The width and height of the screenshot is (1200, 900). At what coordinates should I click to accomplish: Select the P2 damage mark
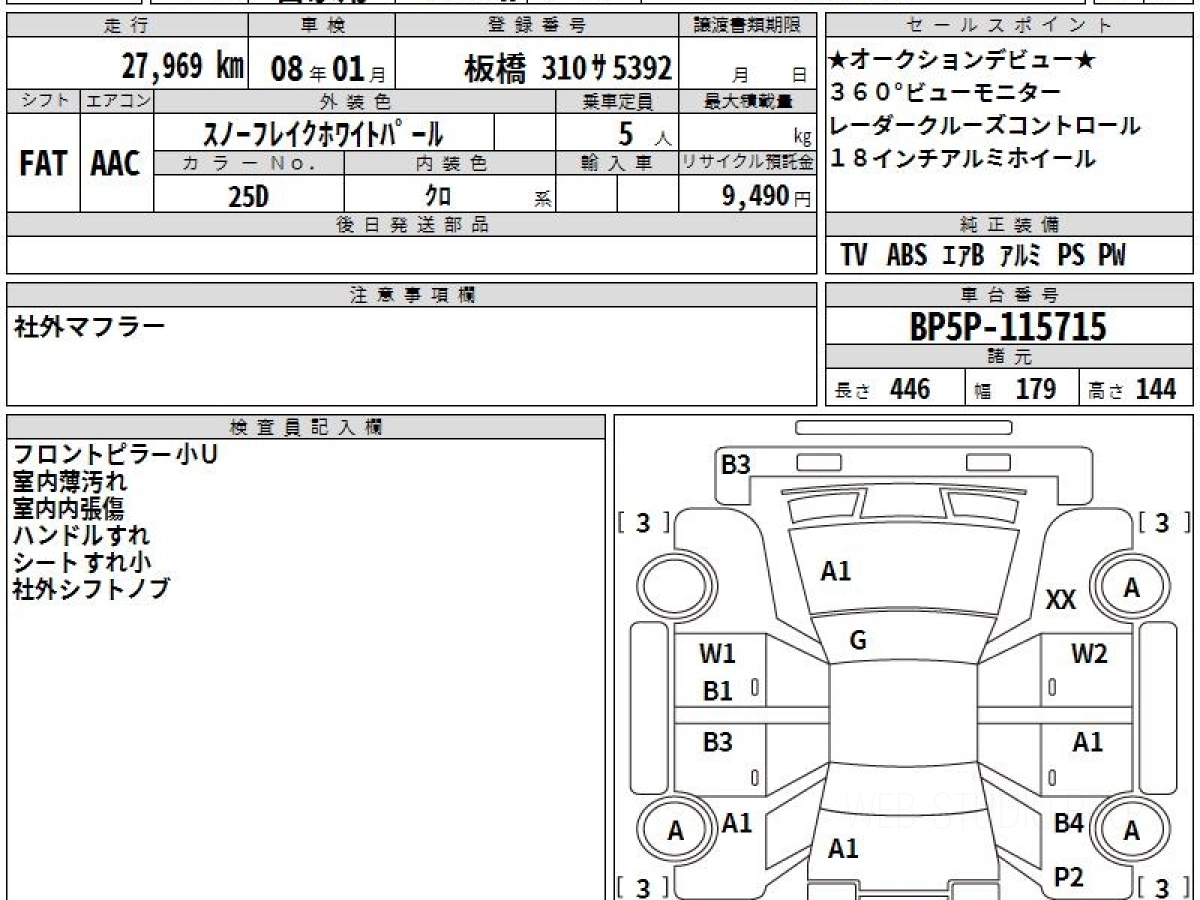[1069, 878]
